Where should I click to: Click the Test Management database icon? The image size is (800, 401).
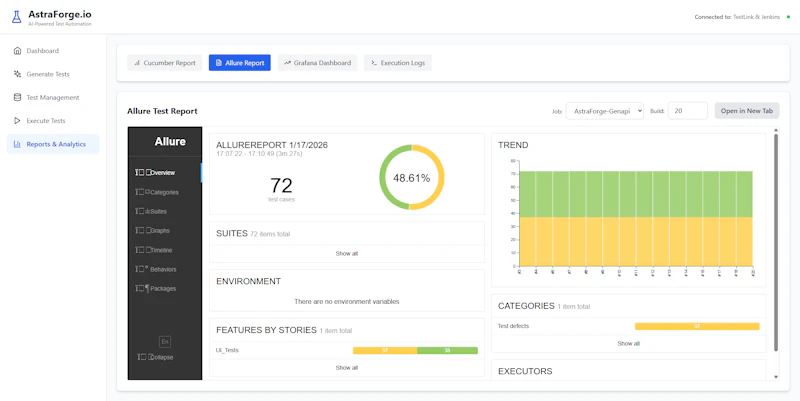[x=17, y=97]
